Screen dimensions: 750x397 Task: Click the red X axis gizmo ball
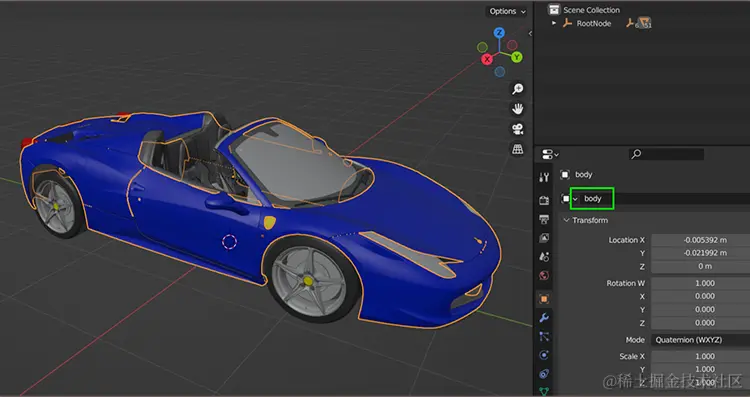(487, 59)
